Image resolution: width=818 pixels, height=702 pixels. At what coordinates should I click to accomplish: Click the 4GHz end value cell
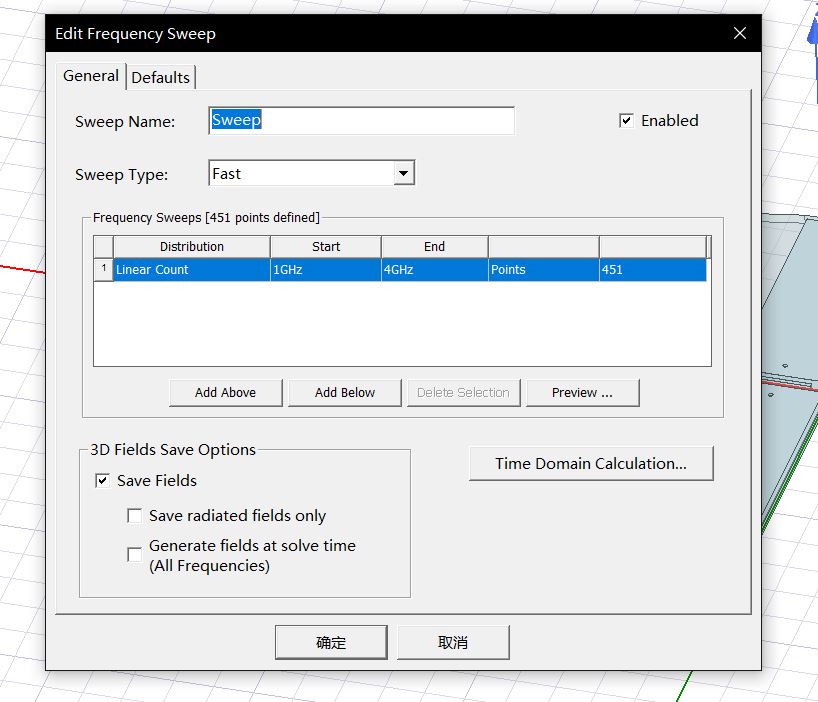[x=435, y=270]
